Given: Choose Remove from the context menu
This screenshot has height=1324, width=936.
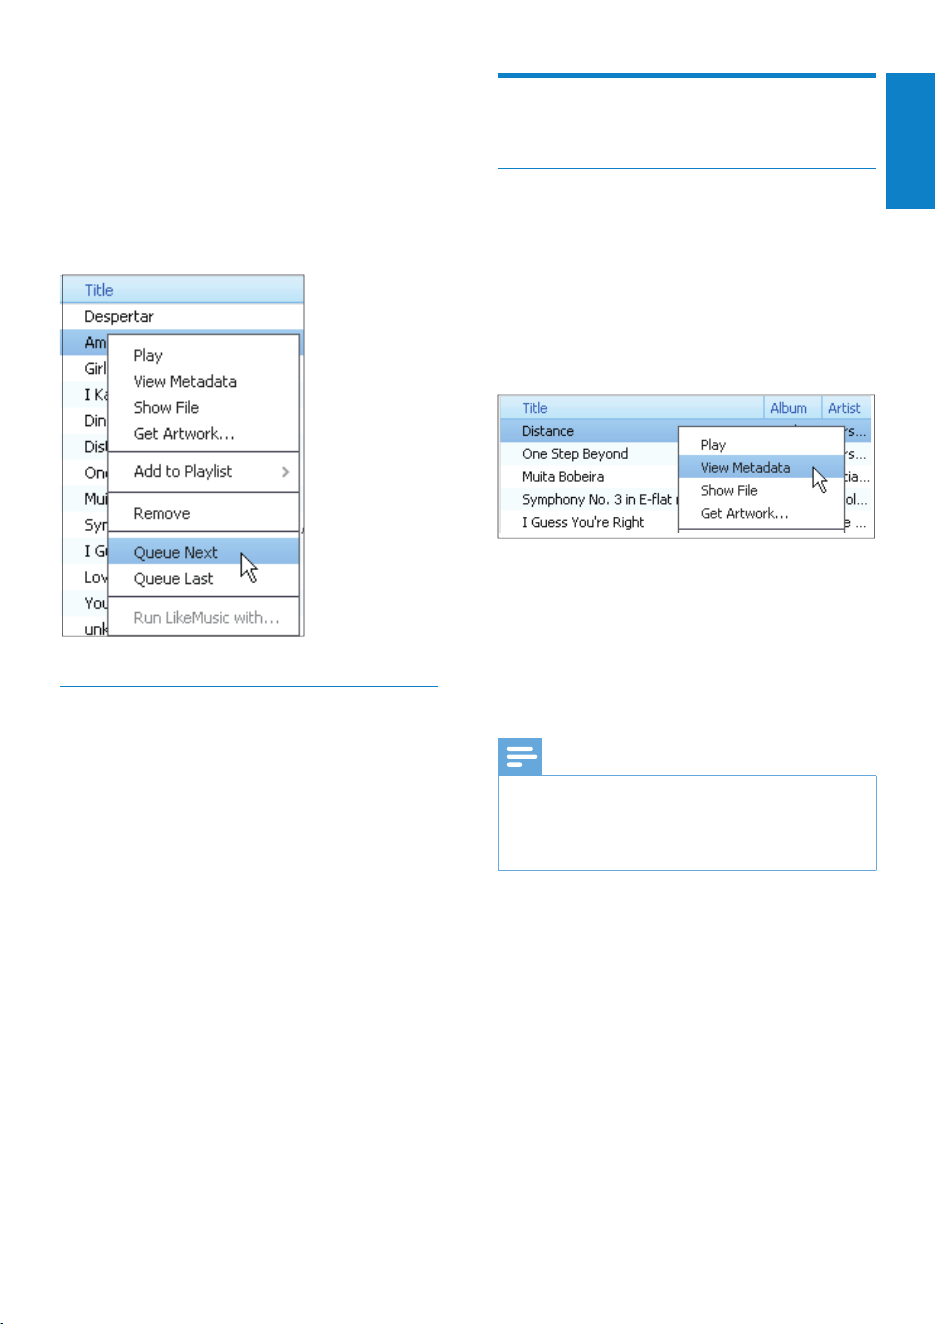Looking at the screenshot, I should coord(203,513).
